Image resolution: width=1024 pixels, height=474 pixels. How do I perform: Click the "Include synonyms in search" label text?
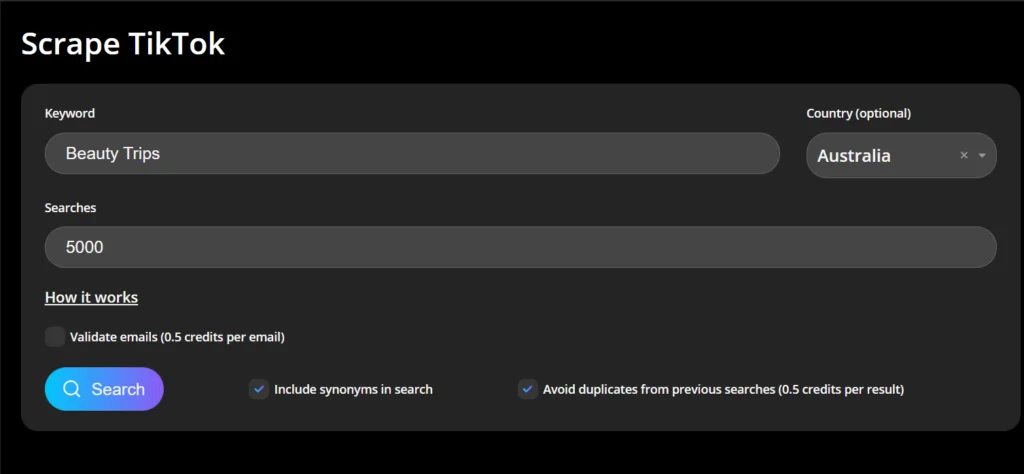(x=353, y=389)
